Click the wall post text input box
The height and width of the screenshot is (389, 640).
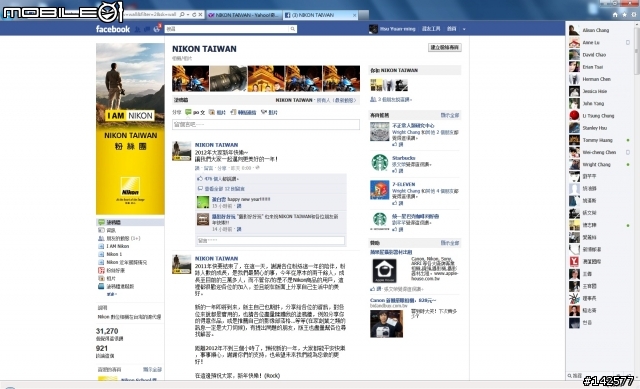point(266,124)
